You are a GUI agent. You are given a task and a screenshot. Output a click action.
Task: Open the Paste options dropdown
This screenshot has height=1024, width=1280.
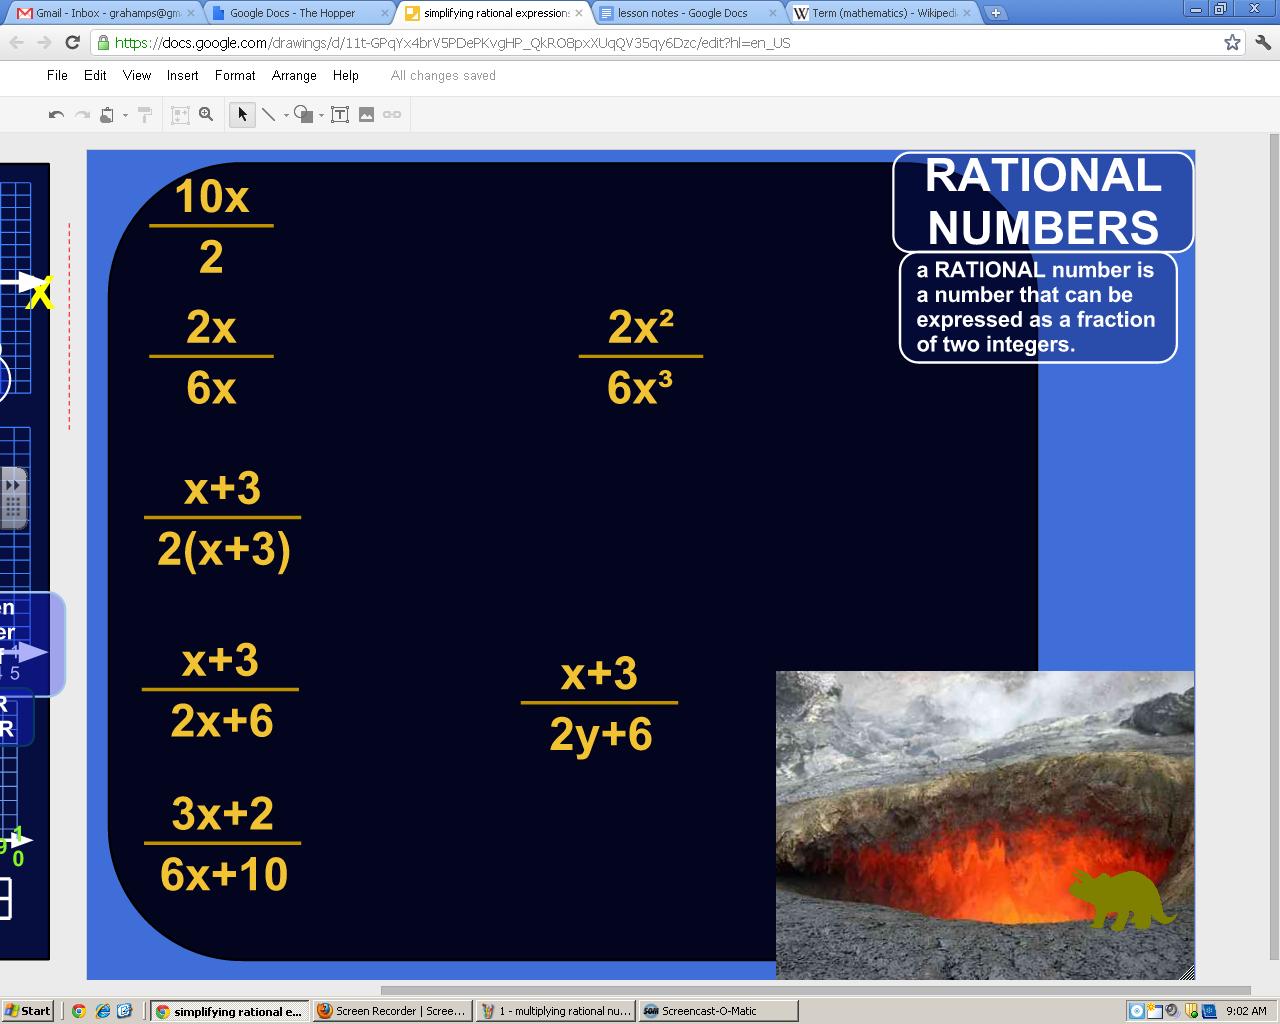click(x=124, y=114)
